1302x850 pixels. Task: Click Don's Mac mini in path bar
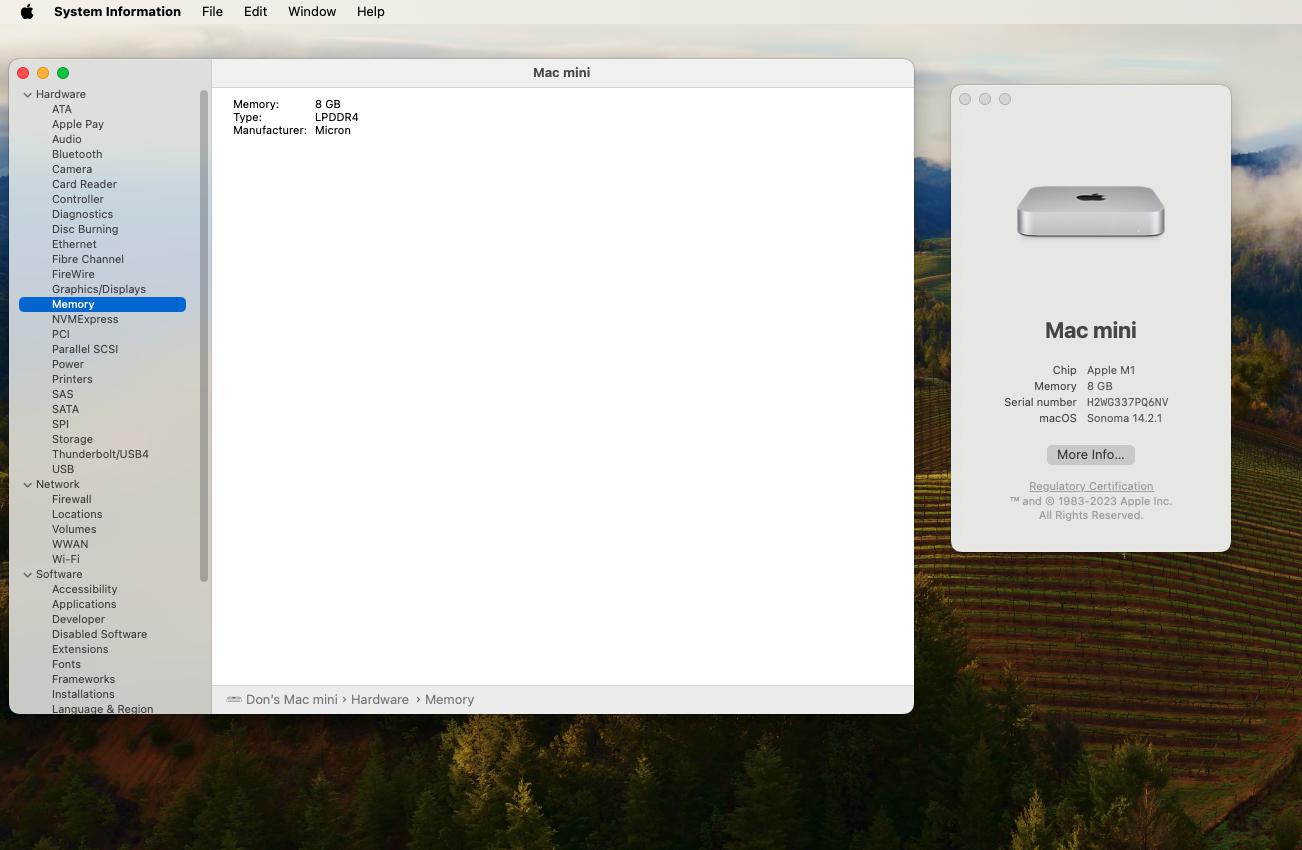tap(292, 699)
